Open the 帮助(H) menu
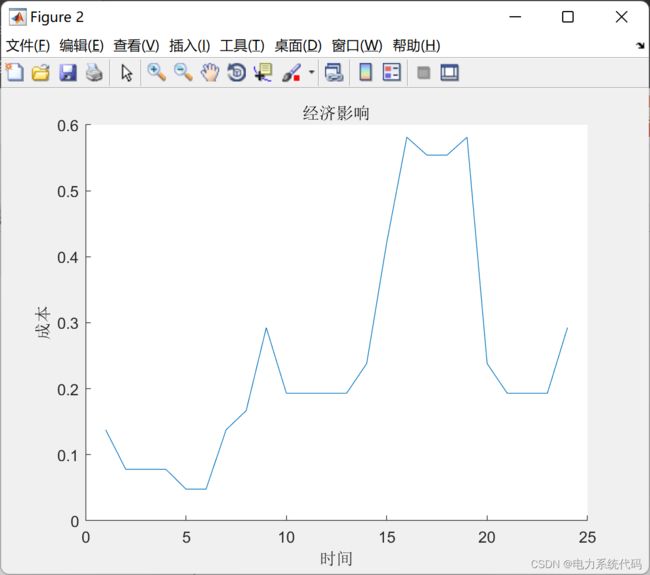Screen dimensions: 650x575 (416, 46)
